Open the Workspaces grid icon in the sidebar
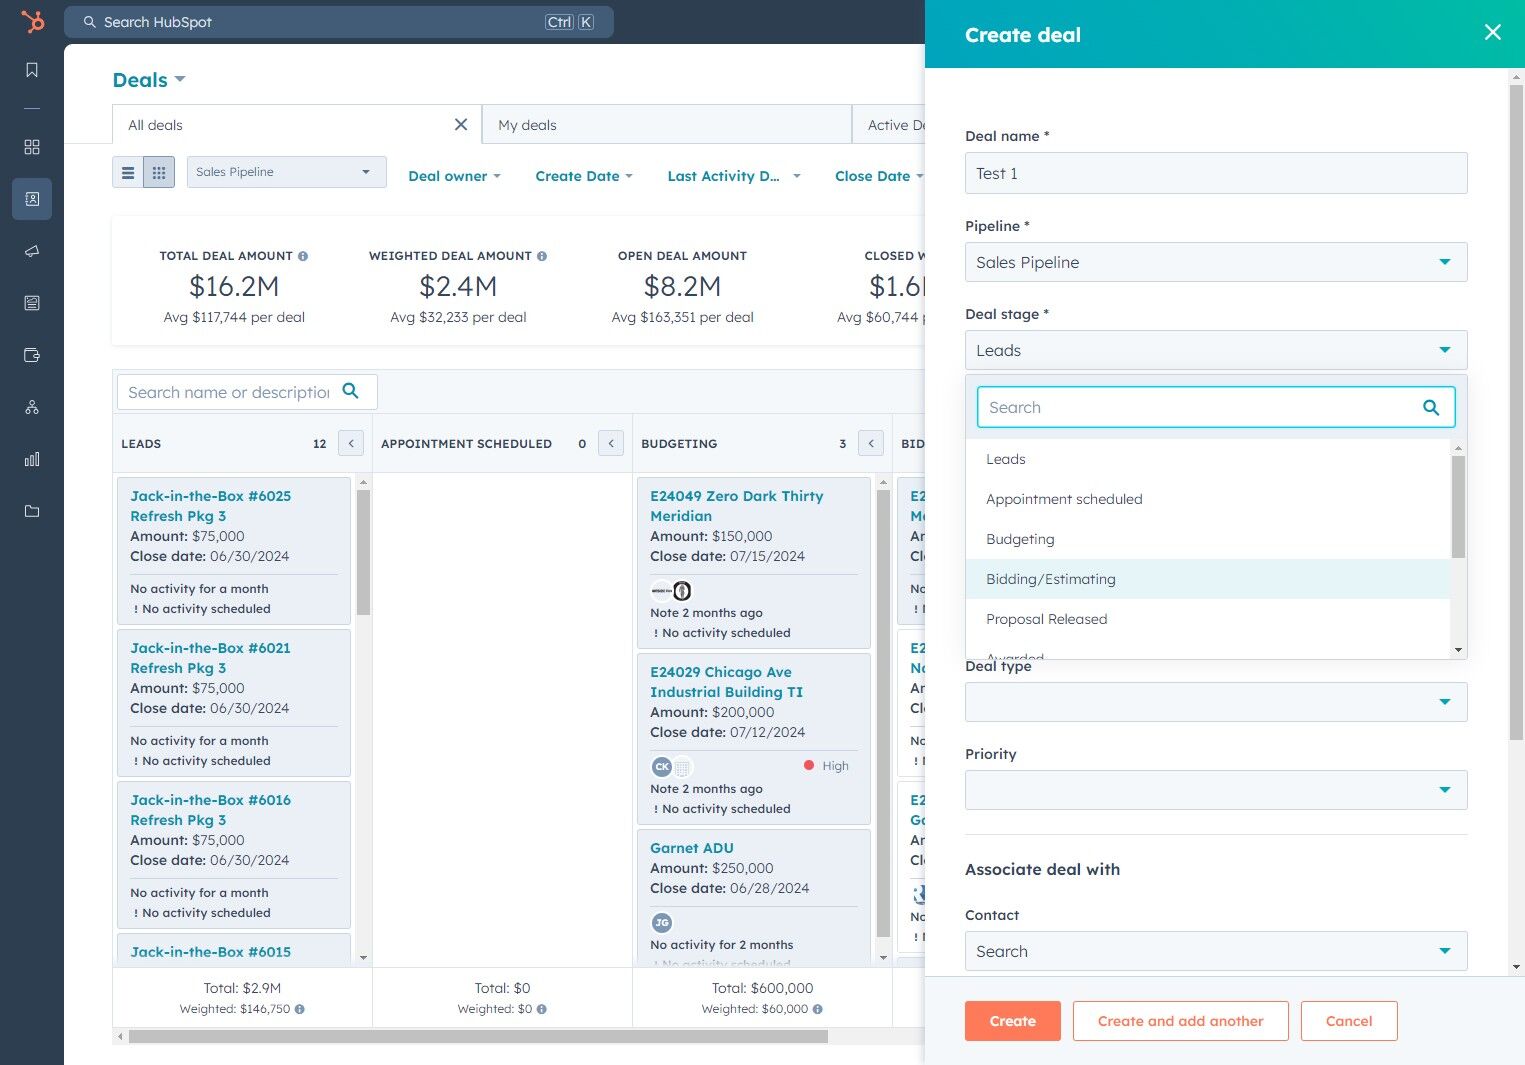The height and width of the screenshot is (1065, 1525). (32, 147)
